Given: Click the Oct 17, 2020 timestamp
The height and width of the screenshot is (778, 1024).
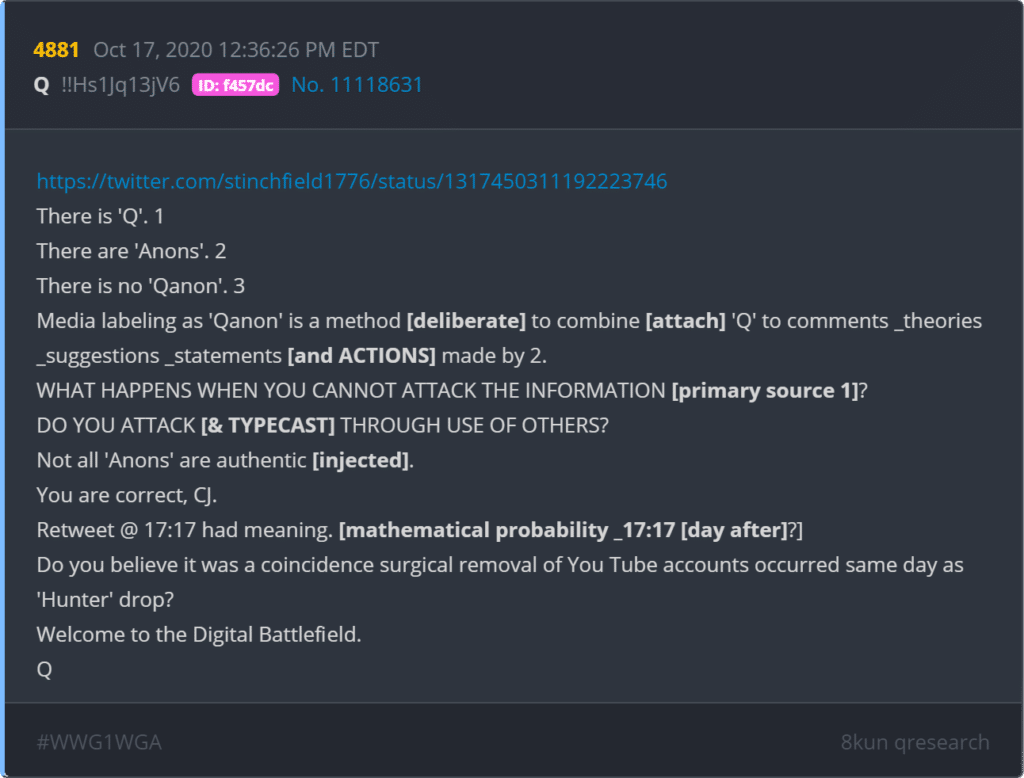Looking at the screenshot, I should click(236, 50).
